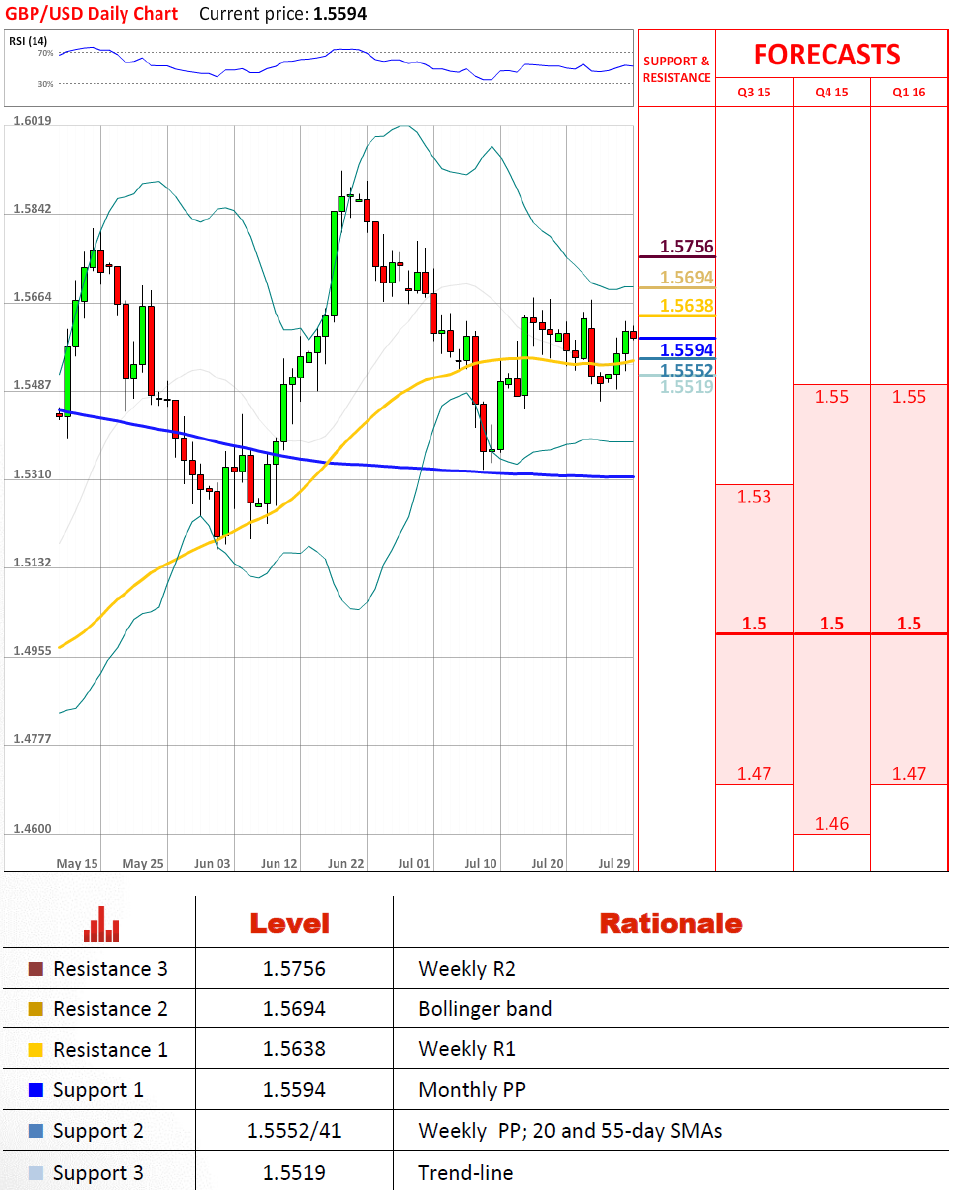Select the 1.53 forecast value in Q3 15
Image resolution: width=963 pixels, height=1190 pixels.
(x=754, y=496)
